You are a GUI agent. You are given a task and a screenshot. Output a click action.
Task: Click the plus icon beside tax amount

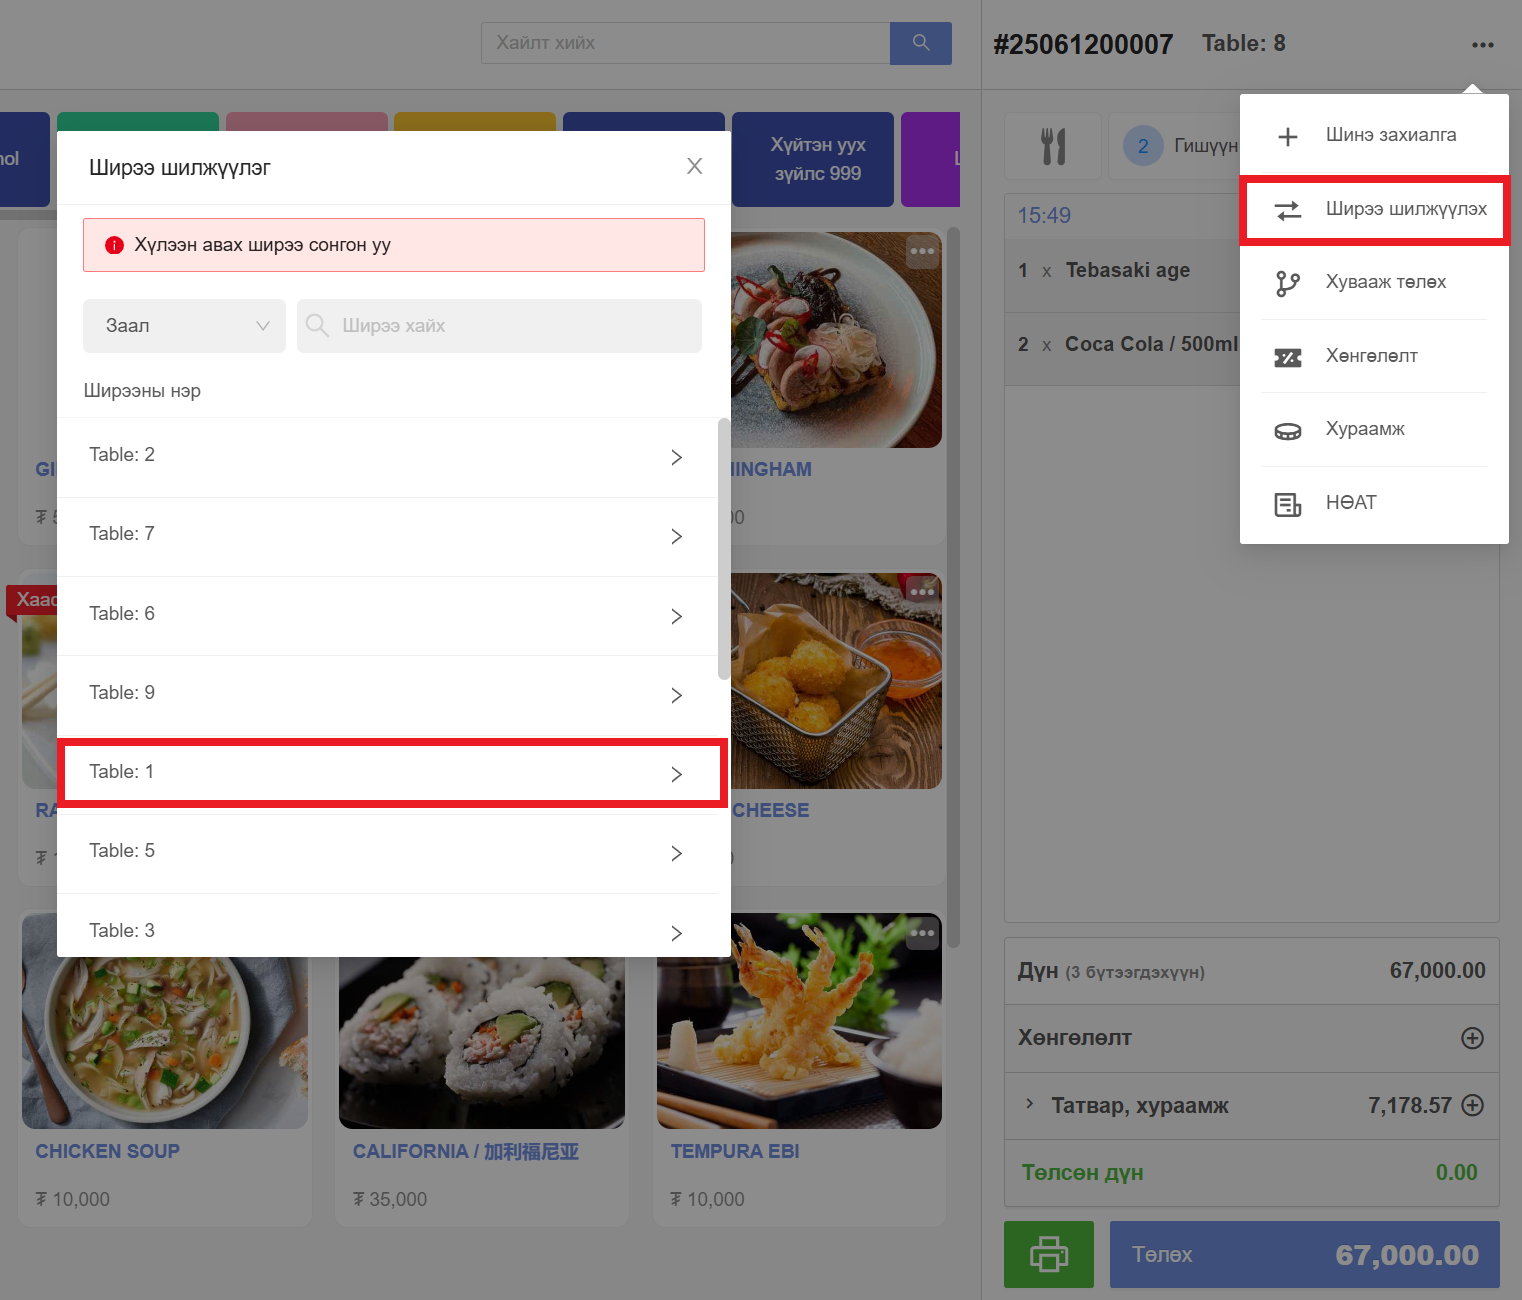(1472, 1105)
